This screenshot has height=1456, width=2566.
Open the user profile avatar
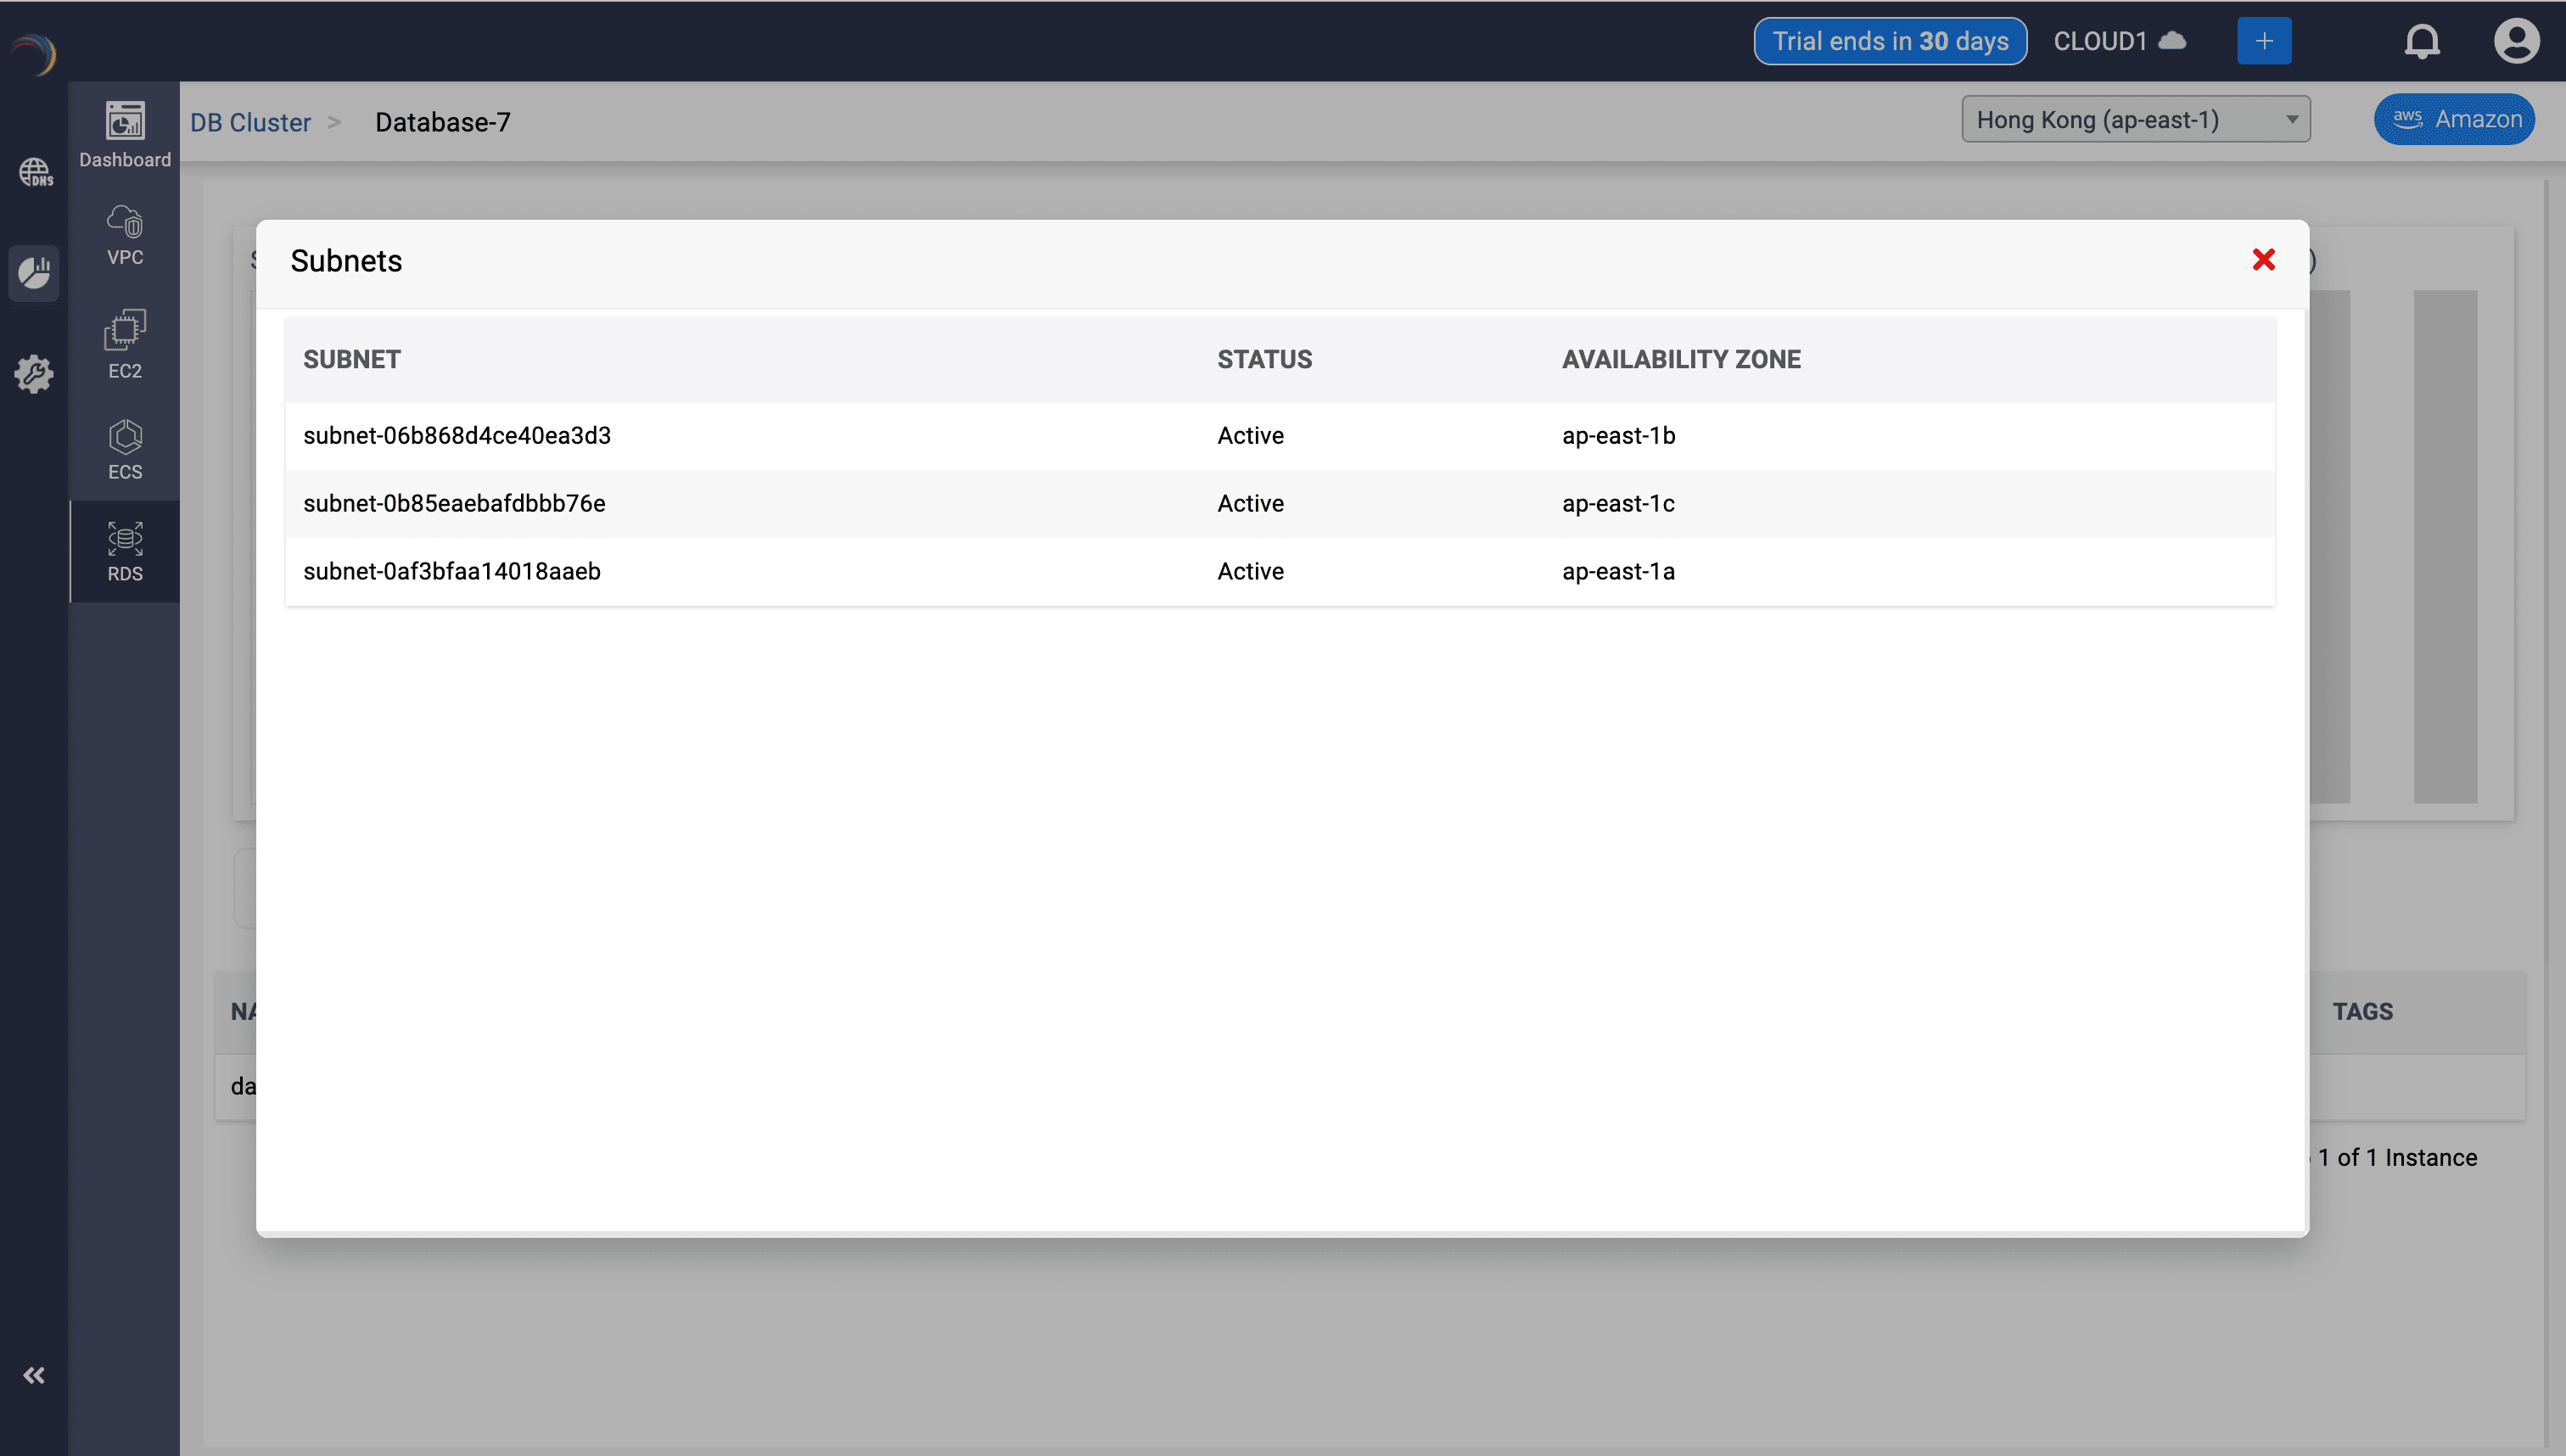[x=2515, y=41]
